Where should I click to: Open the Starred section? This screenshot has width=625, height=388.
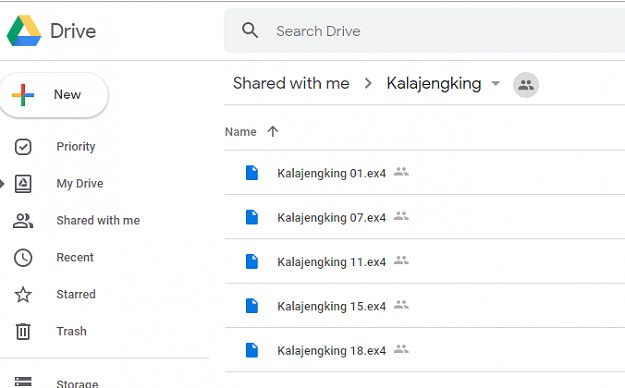click(x=76, y=294)
